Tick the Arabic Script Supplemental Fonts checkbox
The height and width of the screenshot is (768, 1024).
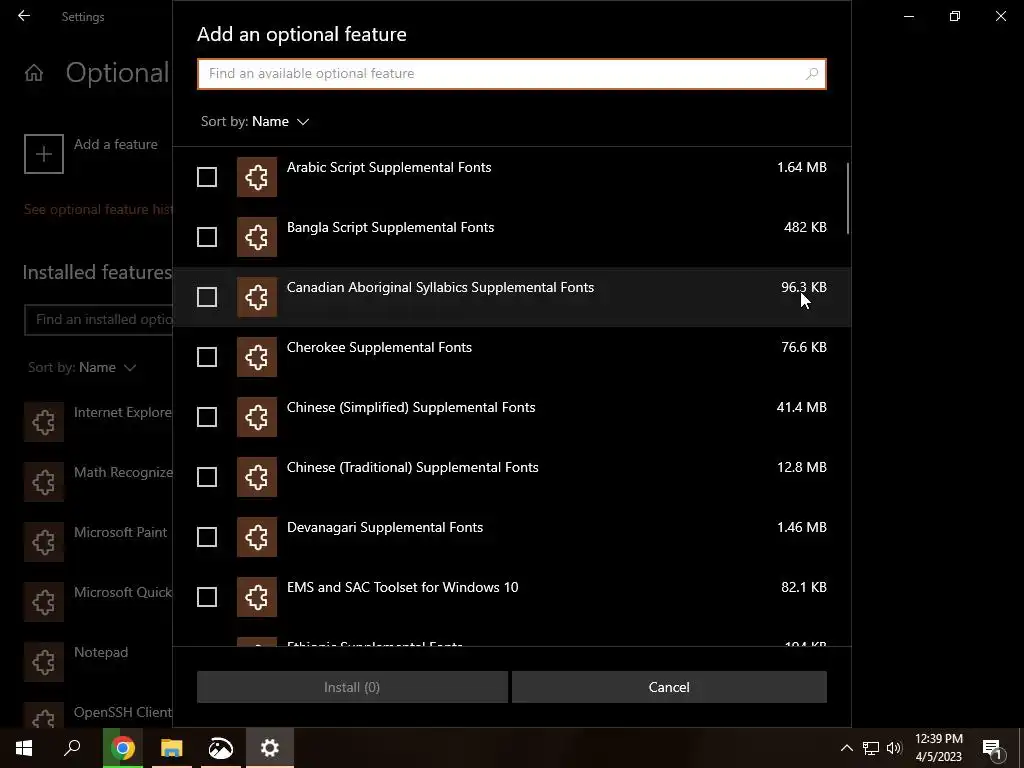pyautogui.click(x=207, y=177)
